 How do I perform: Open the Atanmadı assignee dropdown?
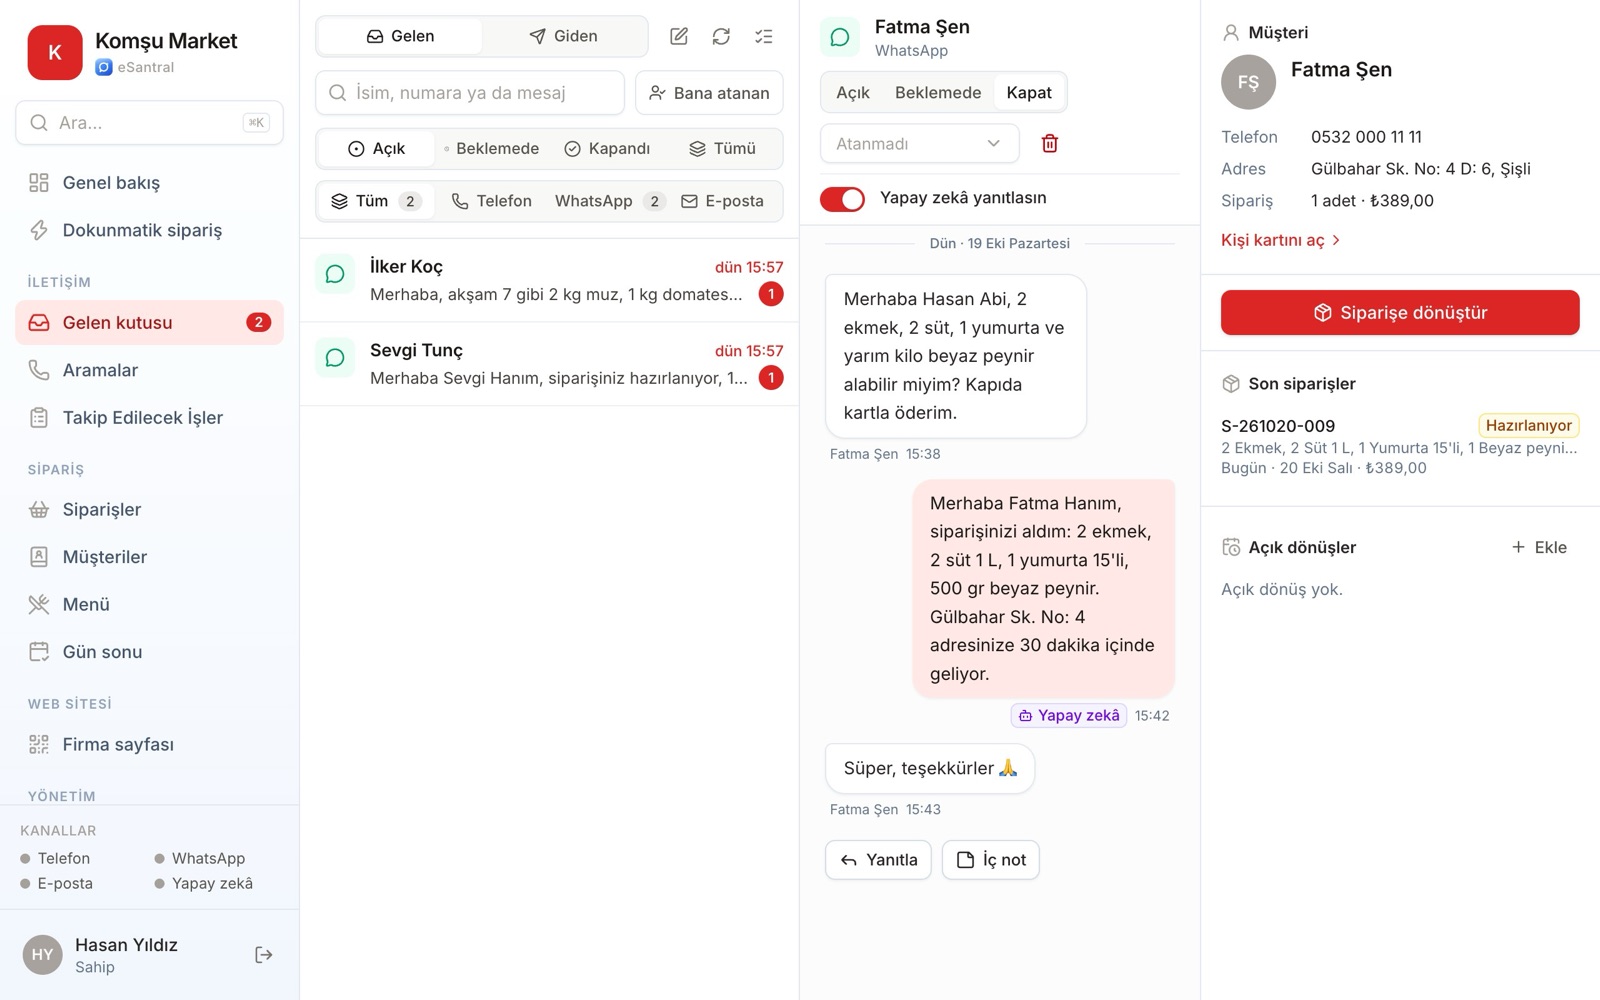point(919,144)
